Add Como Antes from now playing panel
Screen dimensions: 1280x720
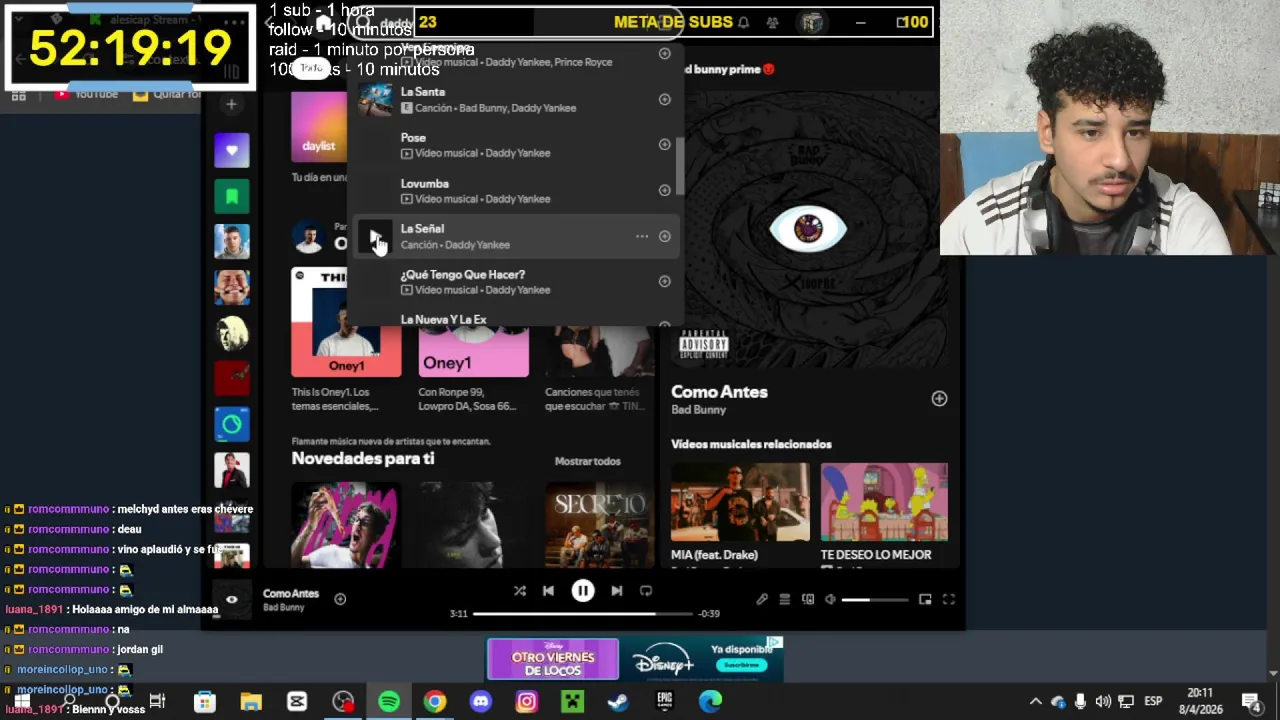pyautogui.click(x=939, y=399)
